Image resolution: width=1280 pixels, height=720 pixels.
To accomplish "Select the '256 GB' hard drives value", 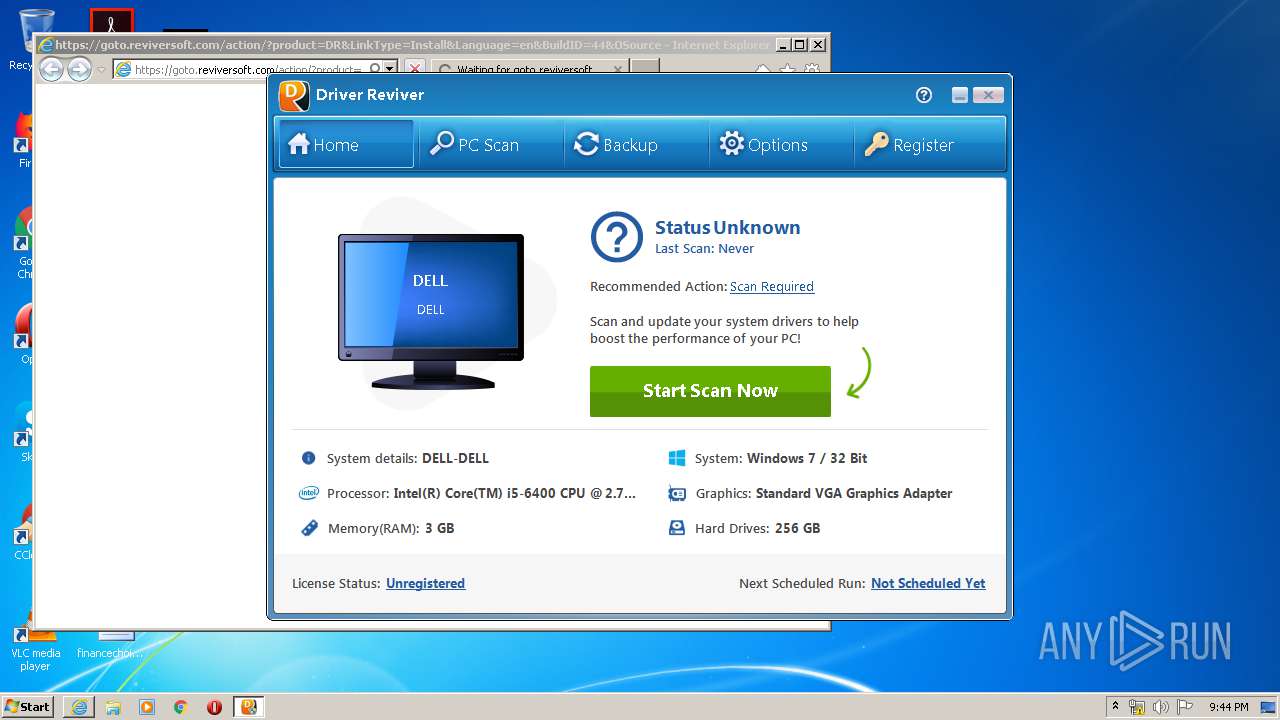I will [x=798, y=528].
